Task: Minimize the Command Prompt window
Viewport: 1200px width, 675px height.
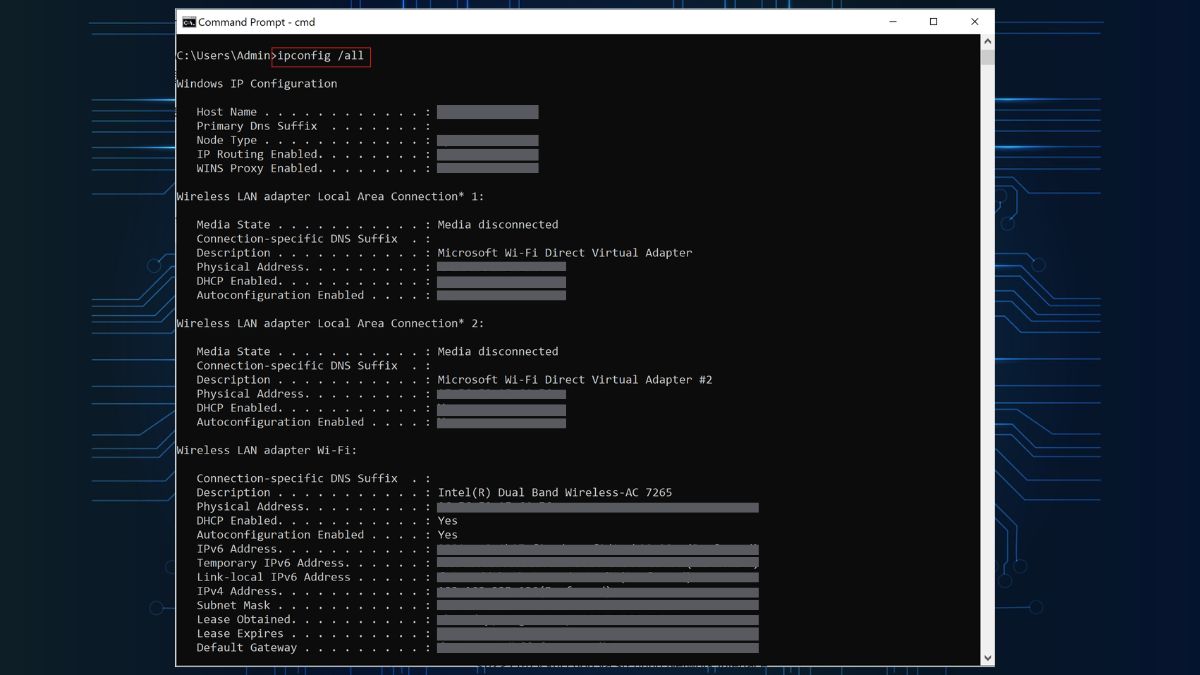Action: tap(891, 22)
